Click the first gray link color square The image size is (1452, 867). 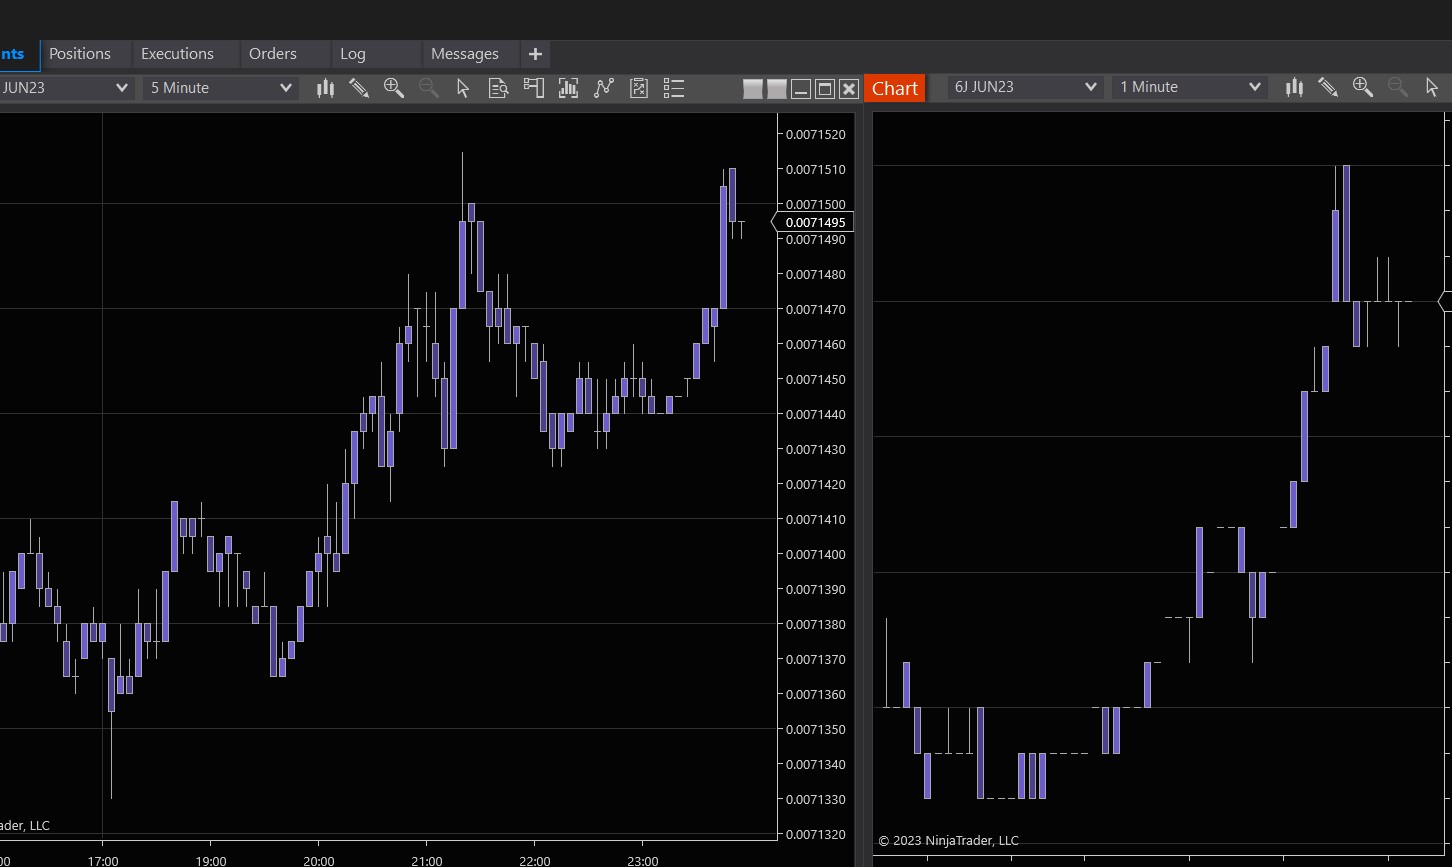tap(753, 89)
